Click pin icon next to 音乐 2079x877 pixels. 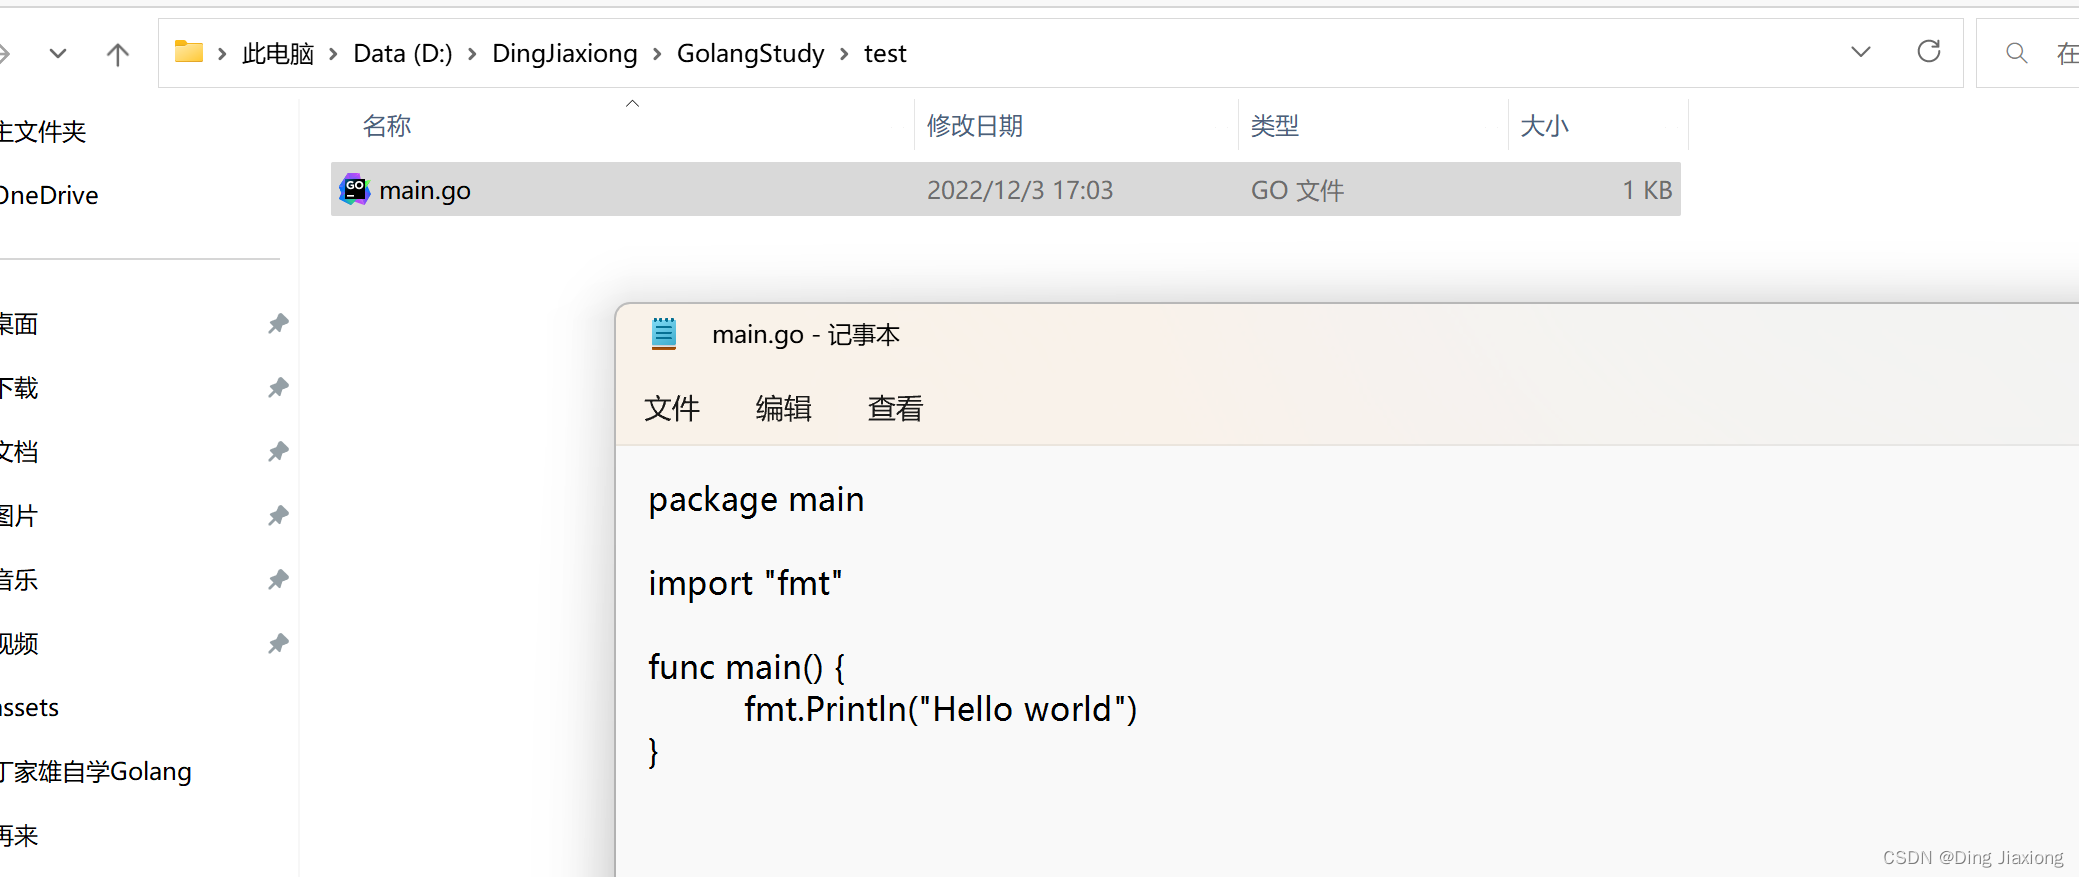pos(278,579)
